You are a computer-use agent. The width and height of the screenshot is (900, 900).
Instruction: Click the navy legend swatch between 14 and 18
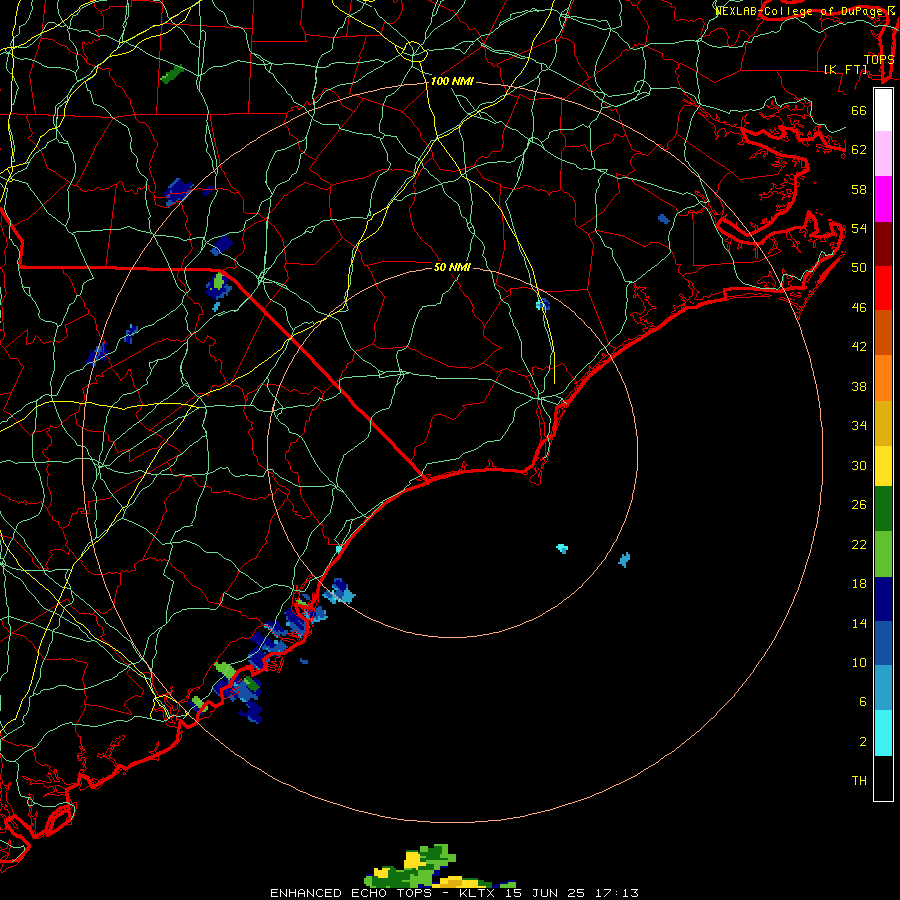pyautogui.click(x=883, y=599)
